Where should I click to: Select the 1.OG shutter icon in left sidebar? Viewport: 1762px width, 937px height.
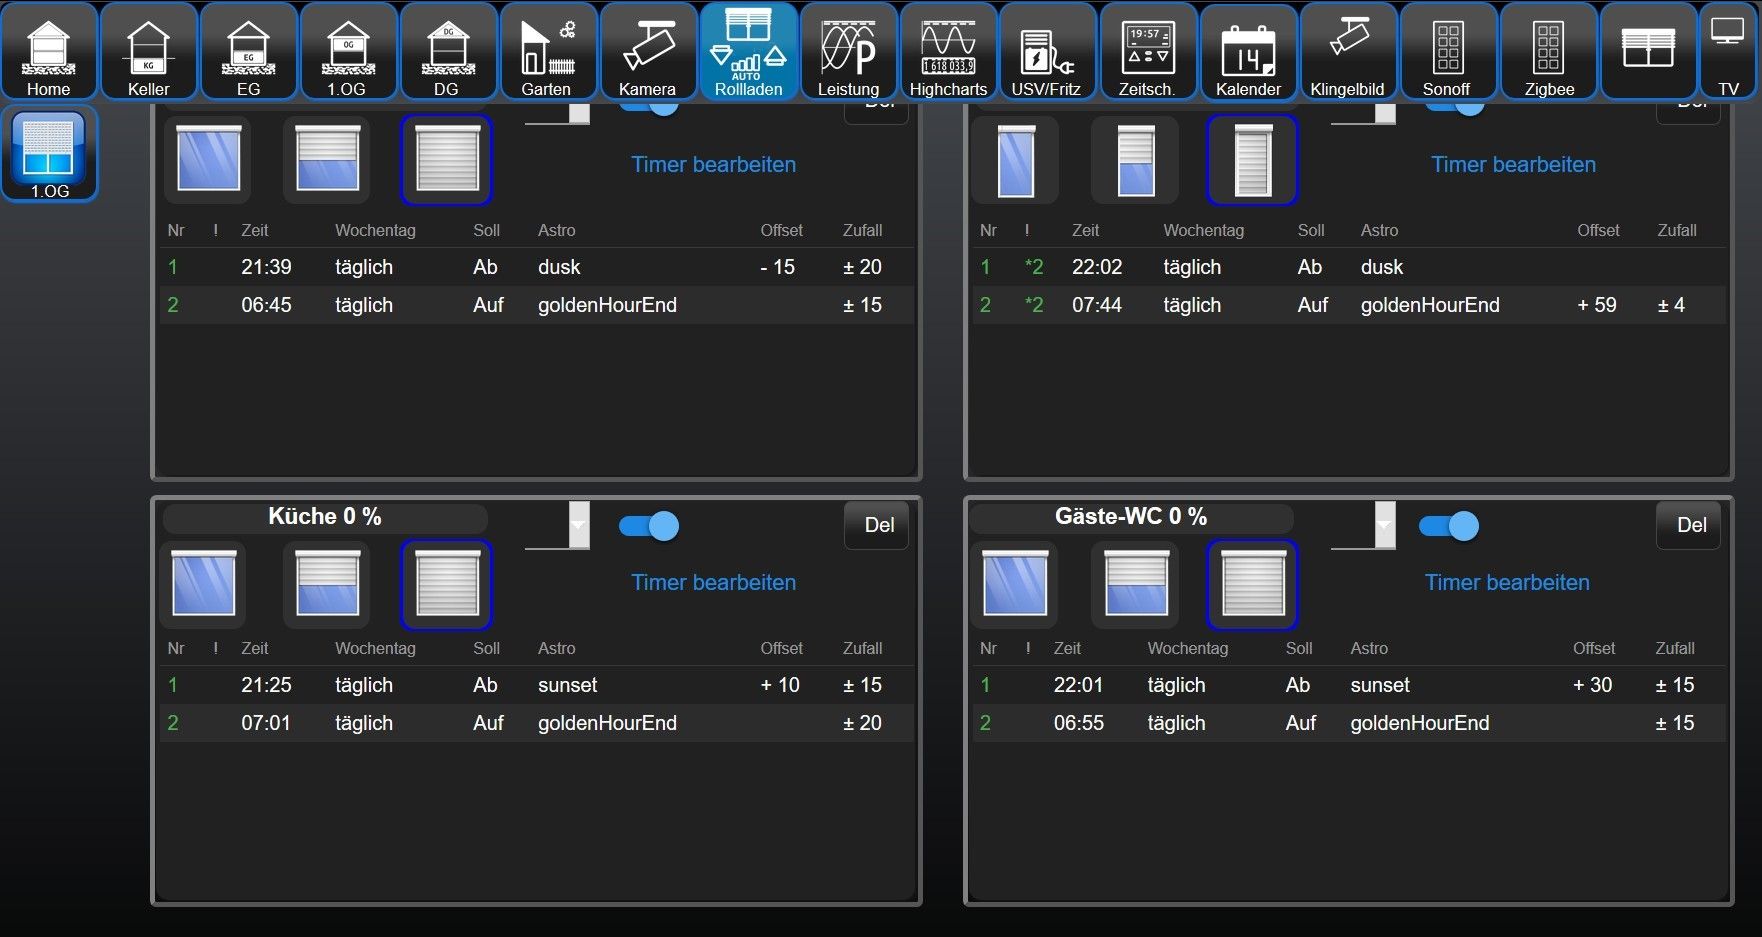[x=49, y=154]
